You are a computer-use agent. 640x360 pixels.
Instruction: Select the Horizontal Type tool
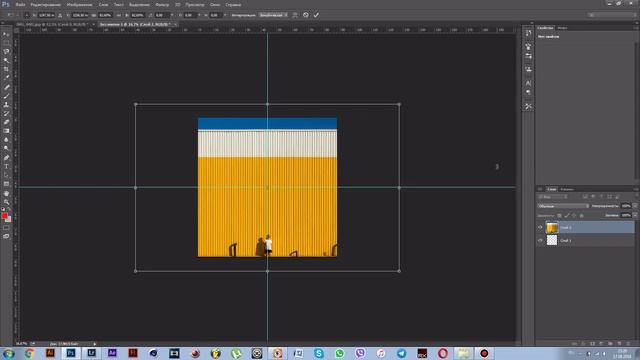point(6,167)
